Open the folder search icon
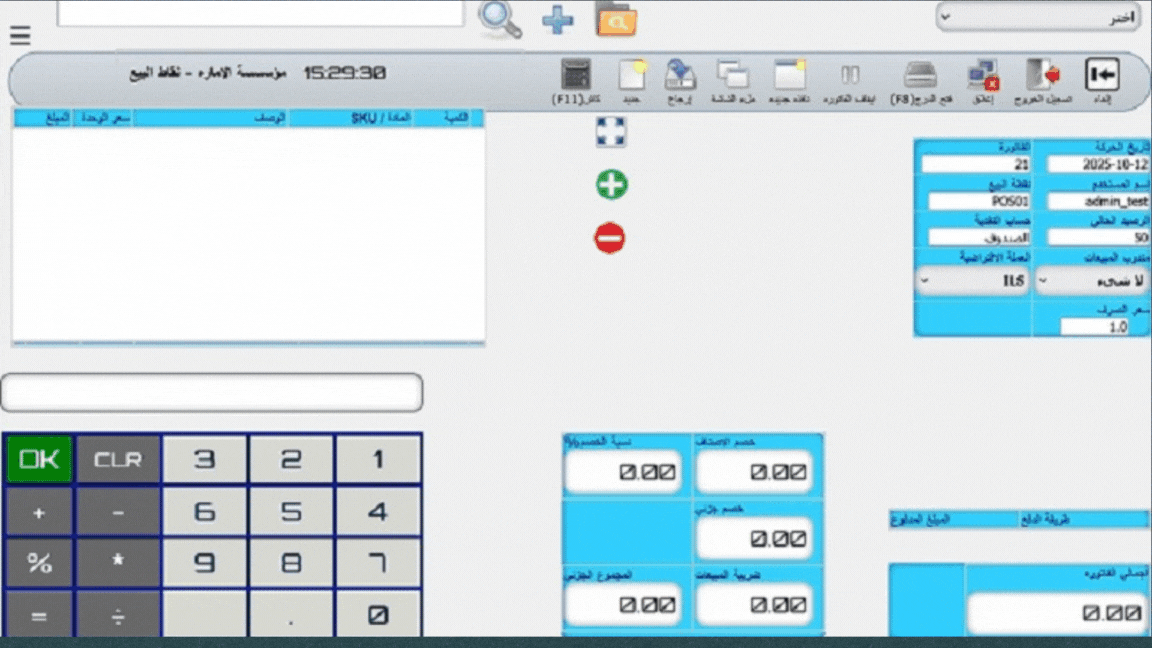 pyautogui.click(x=616, y=19)
